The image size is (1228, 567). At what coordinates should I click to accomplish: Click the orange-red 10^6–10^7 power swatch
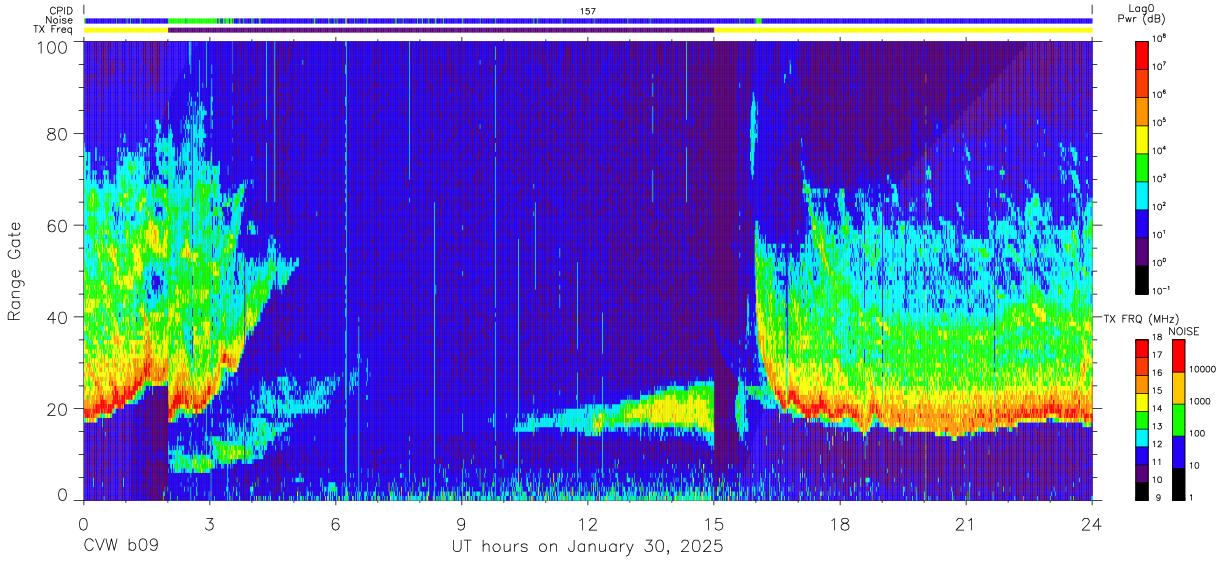tap(1141, 82)
